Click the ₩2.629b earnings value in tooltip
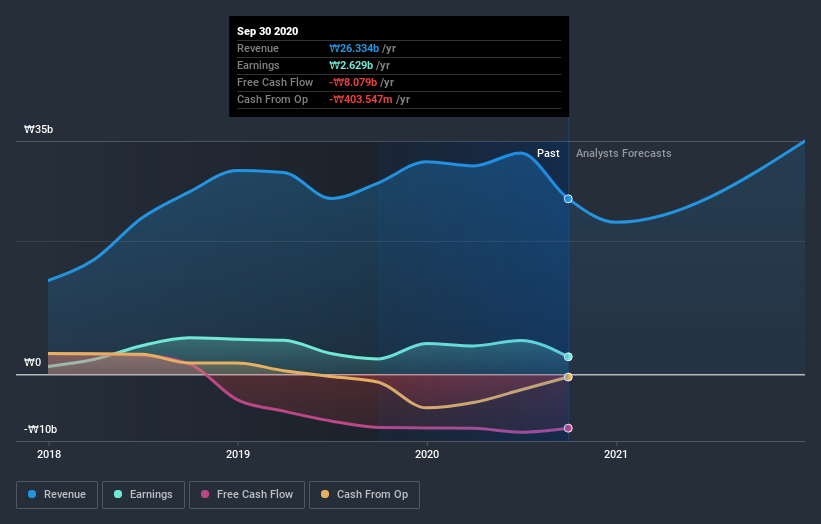Screen dimensions: 821x524 [x=351, y=65]
